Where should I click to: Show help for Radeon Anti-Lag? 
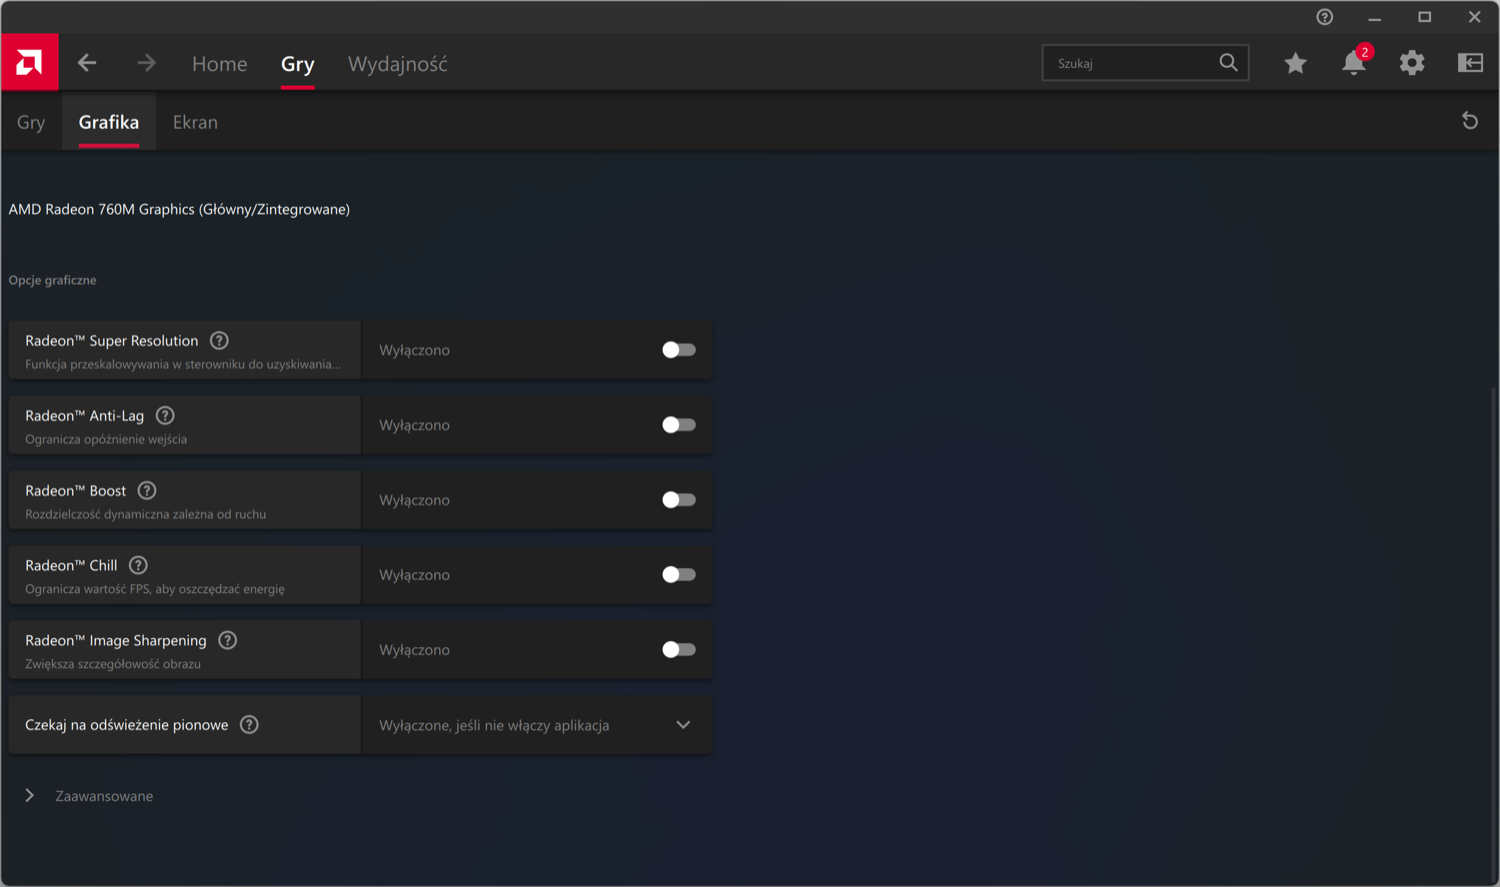click(x=166, y=416)
